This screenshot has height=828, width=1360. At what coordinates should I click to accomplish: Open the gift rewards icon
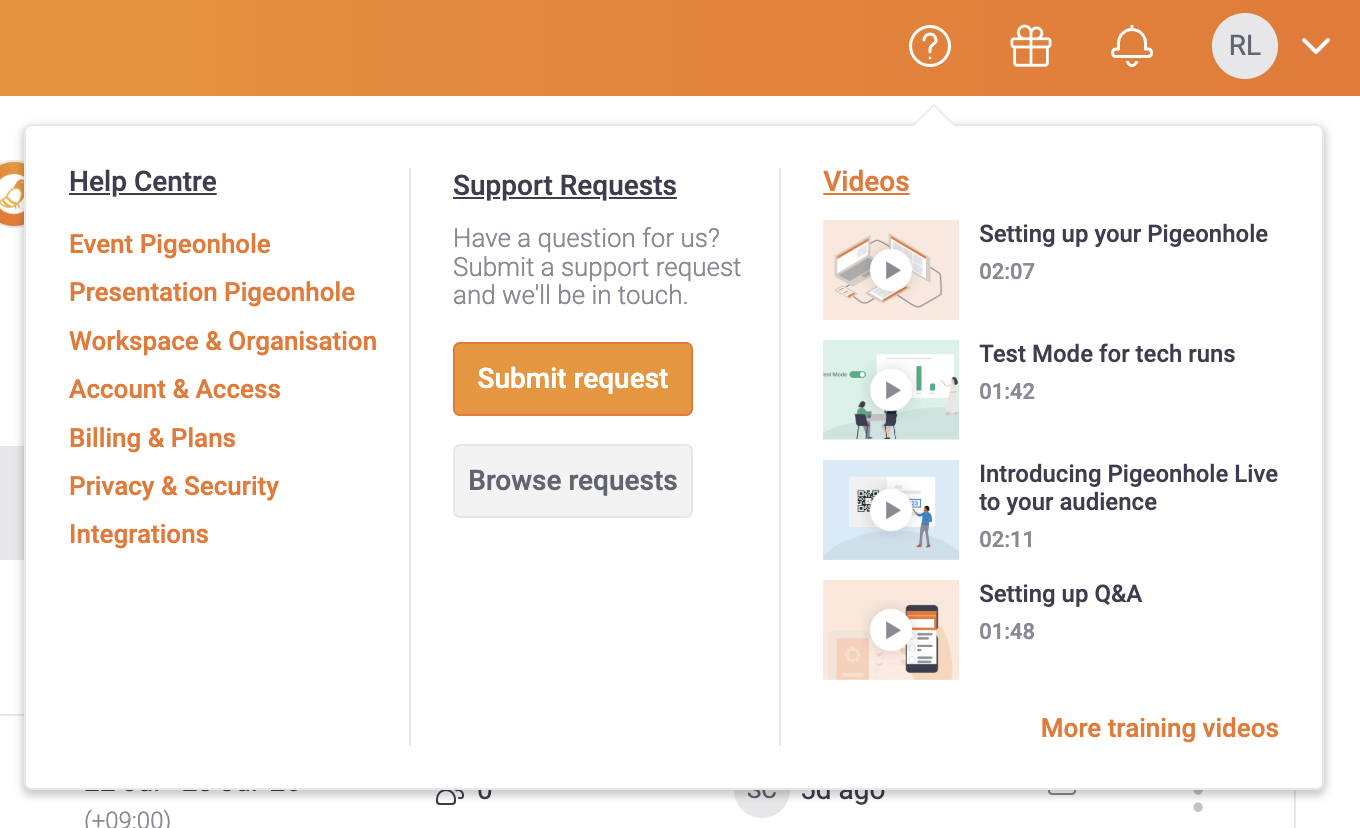(1031, 46)
